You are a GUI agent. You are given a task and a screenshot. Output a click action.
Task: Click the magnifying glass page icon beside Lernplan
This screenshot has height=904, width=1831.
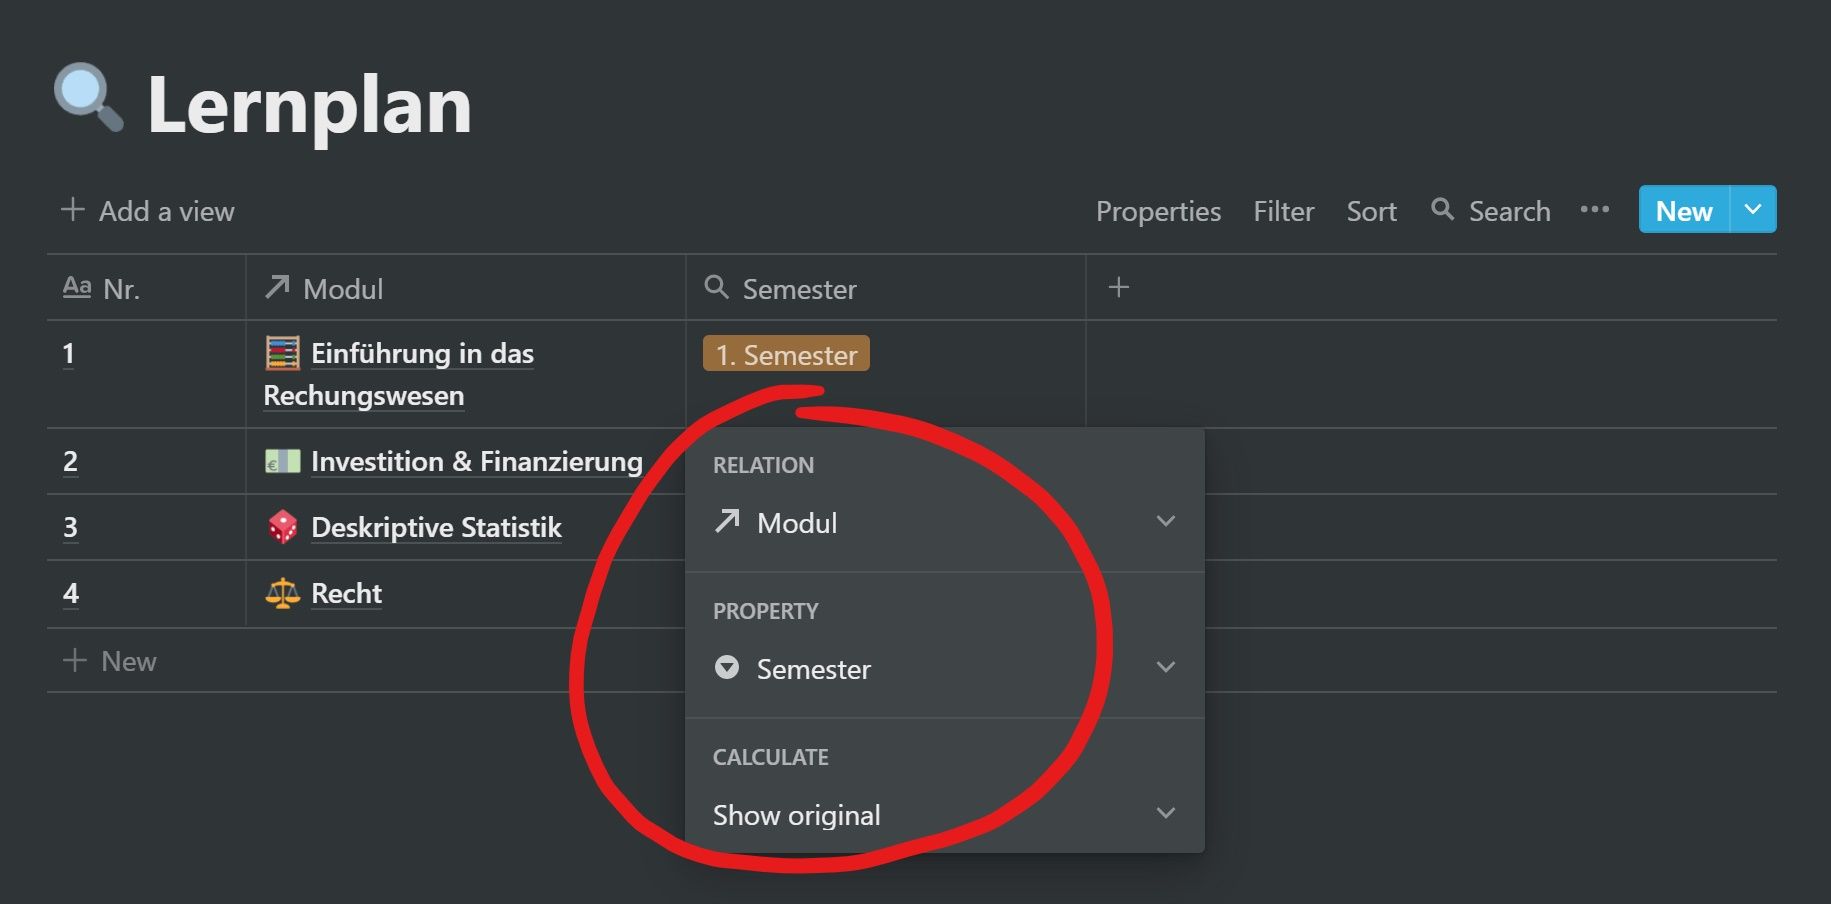click(x=89, y=98)
